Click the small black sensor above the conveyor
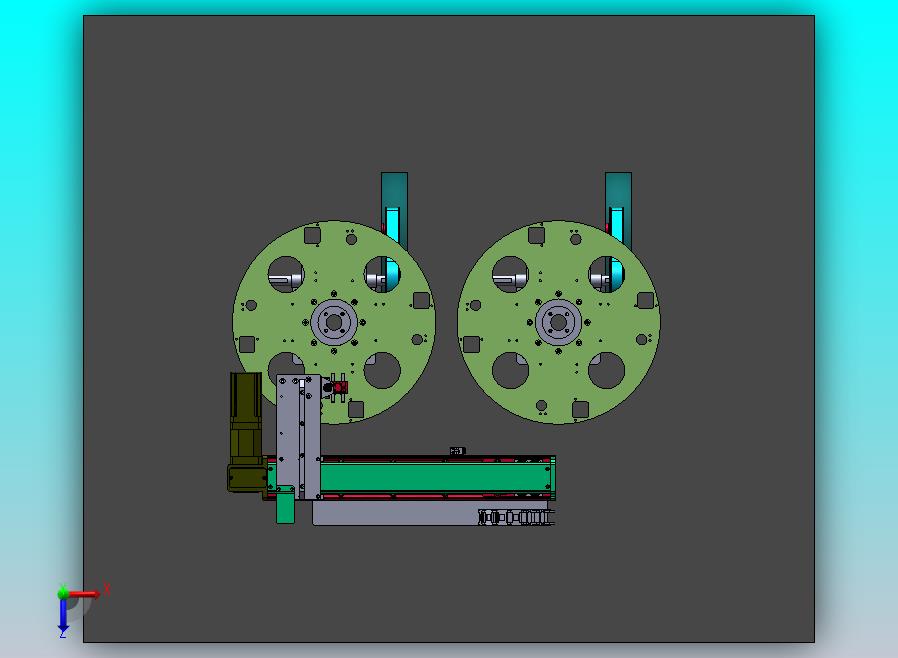This screenshot has height=658, width=898. point(456,451)
